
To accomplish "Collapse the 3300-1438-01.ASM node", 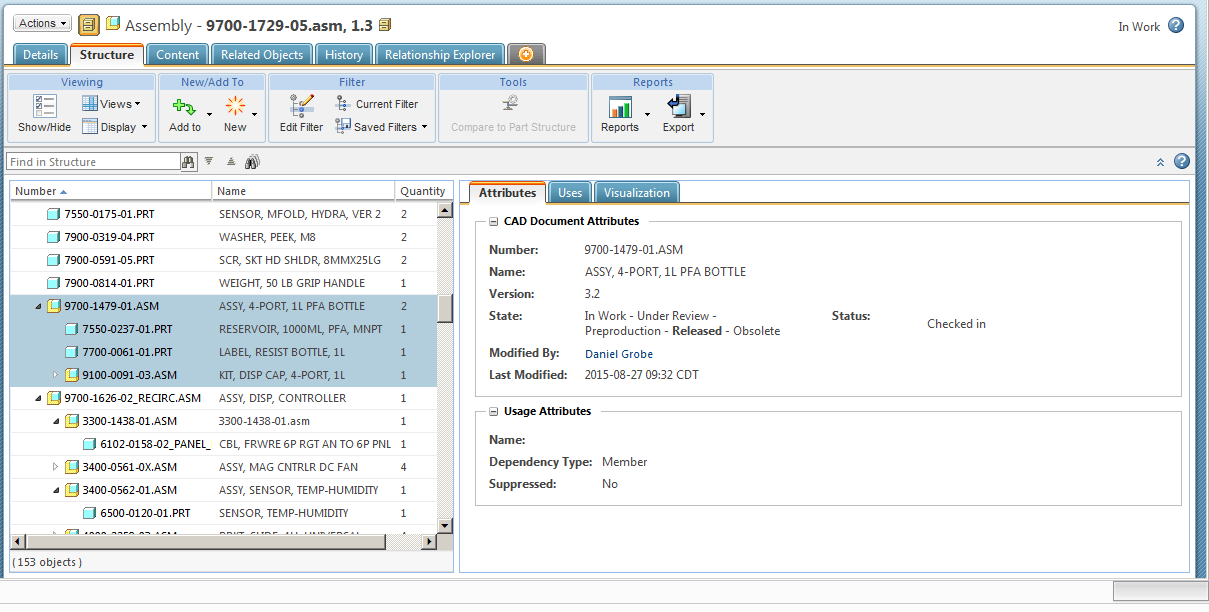I will (x=56, y=421).
